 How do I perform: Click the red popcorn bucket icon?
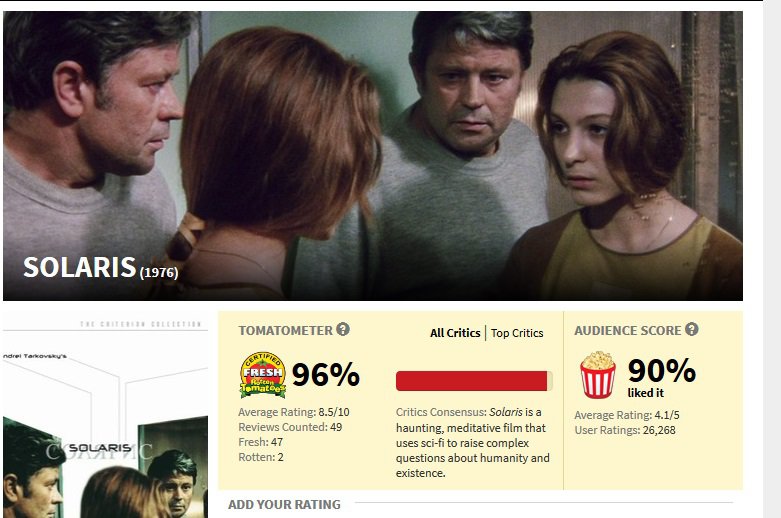pos(597,375)
